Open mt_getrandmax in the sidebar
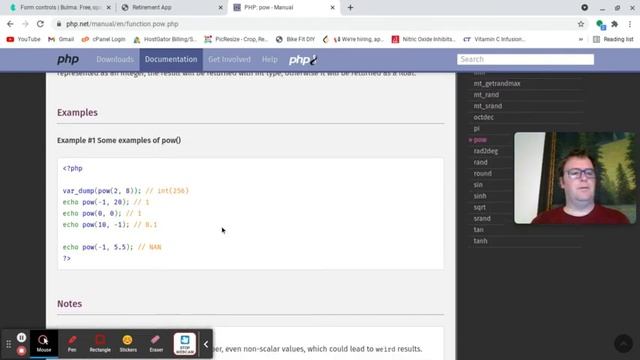Viewport: 640px width, 360px height. pyautogui.click(x=497, y=83)
